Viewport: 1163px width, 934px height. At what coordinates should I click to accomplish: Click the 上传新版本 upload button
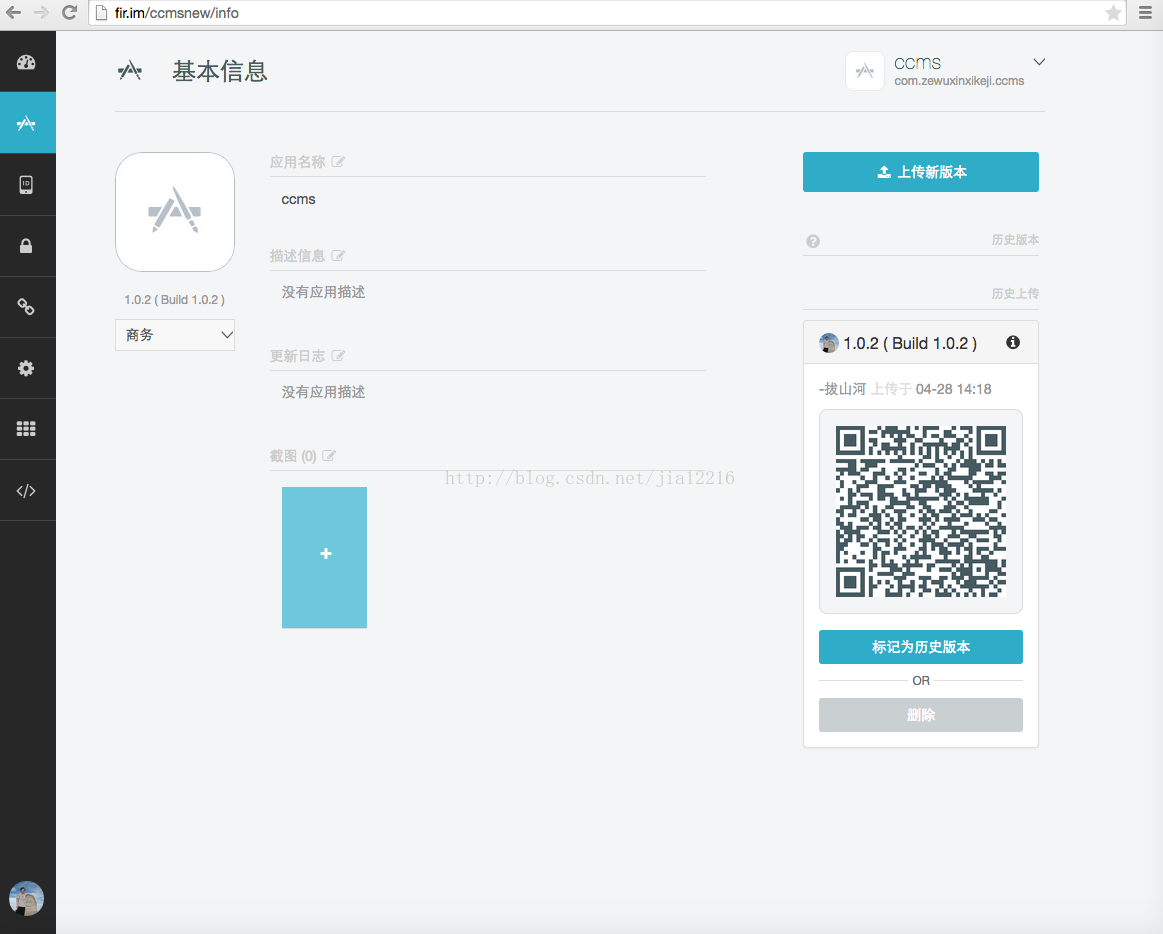[920, 172]
